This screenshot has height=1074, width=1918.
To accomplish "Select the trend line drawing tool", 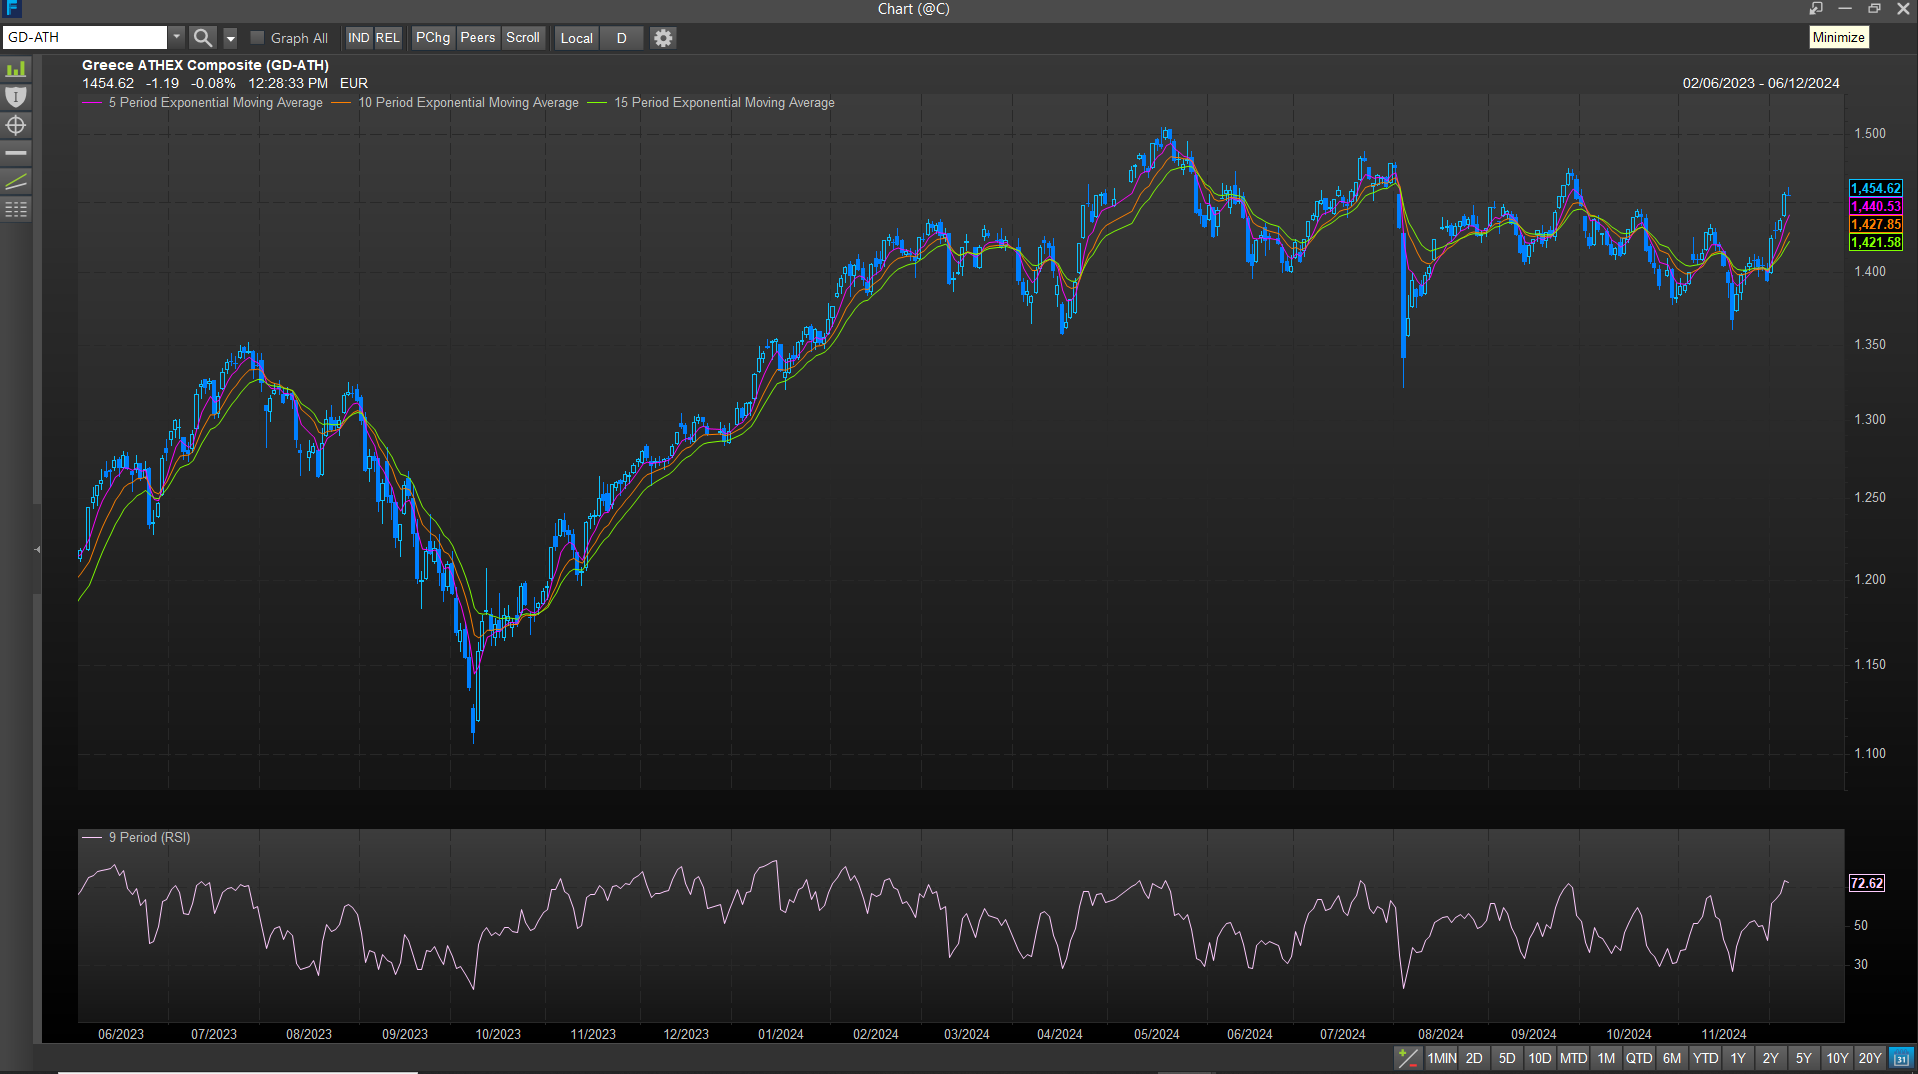I will [x=16, y=181].
